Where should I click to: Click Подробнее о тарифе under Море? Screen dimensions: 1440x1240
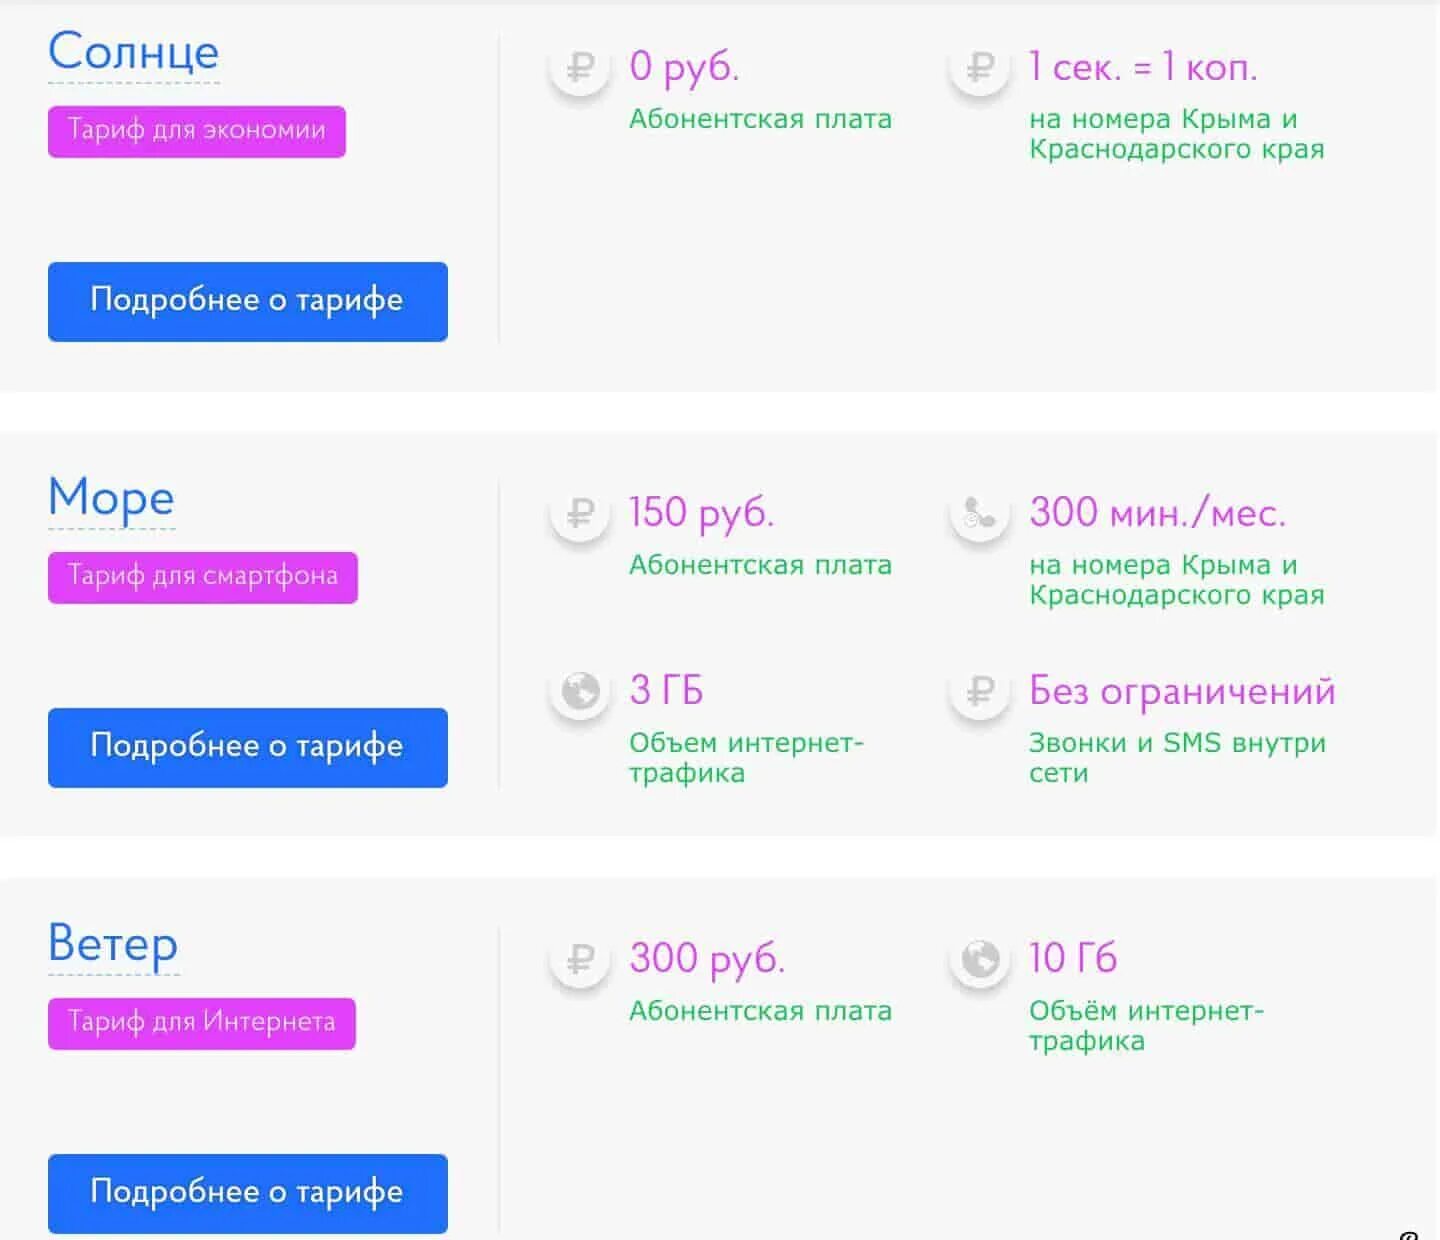click(x=248, y=747)
